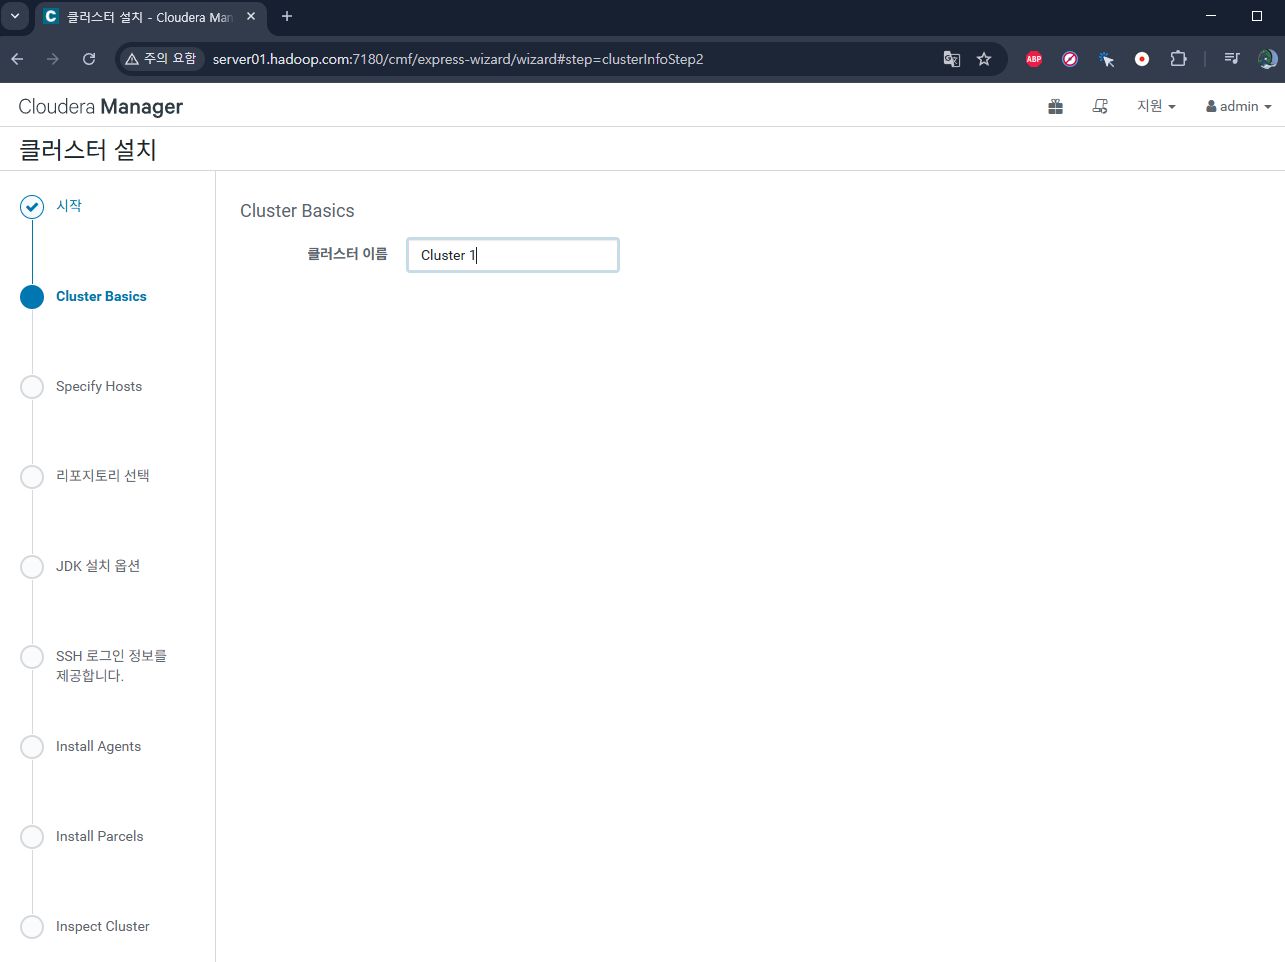Screen dimensions: 1285x962
Task: Click the 리포지토리 선택 step circle
Action: 32,477
